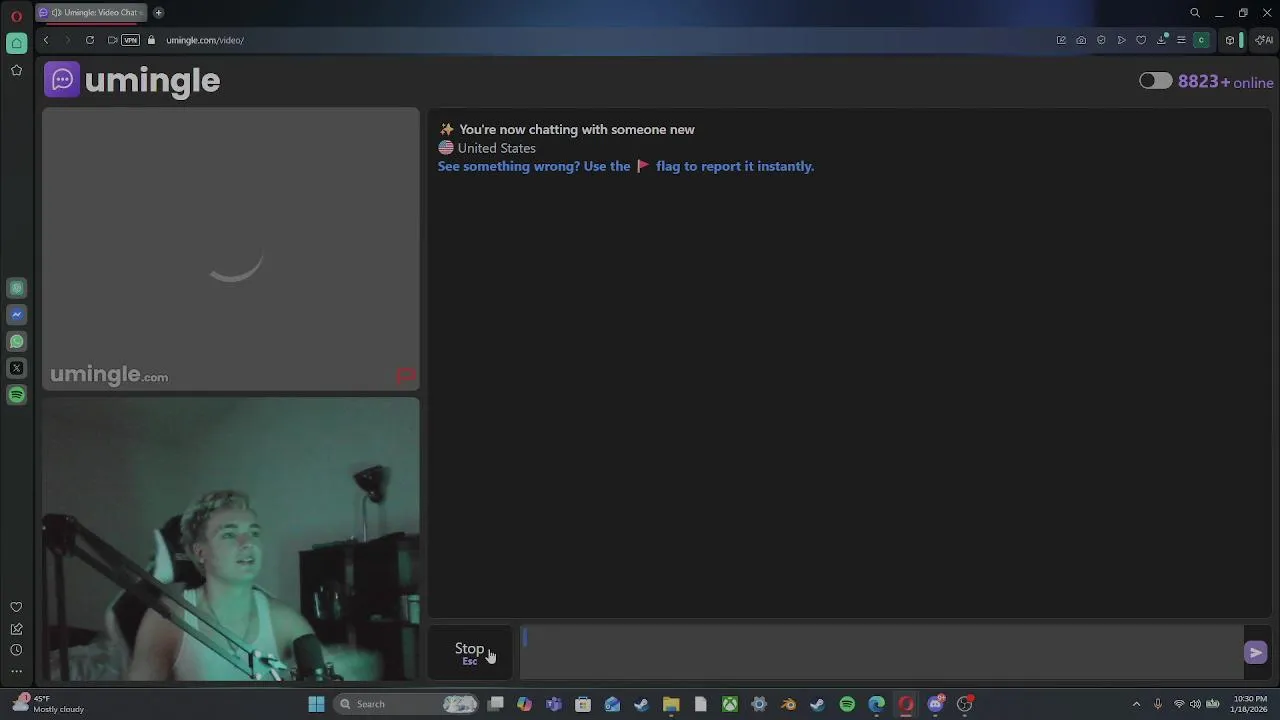Open the snapshot camera toolbar icon
Image resolution: width=1280 pixels, height=720 pixels.
pyautogui.click(x=1081, y=40)
